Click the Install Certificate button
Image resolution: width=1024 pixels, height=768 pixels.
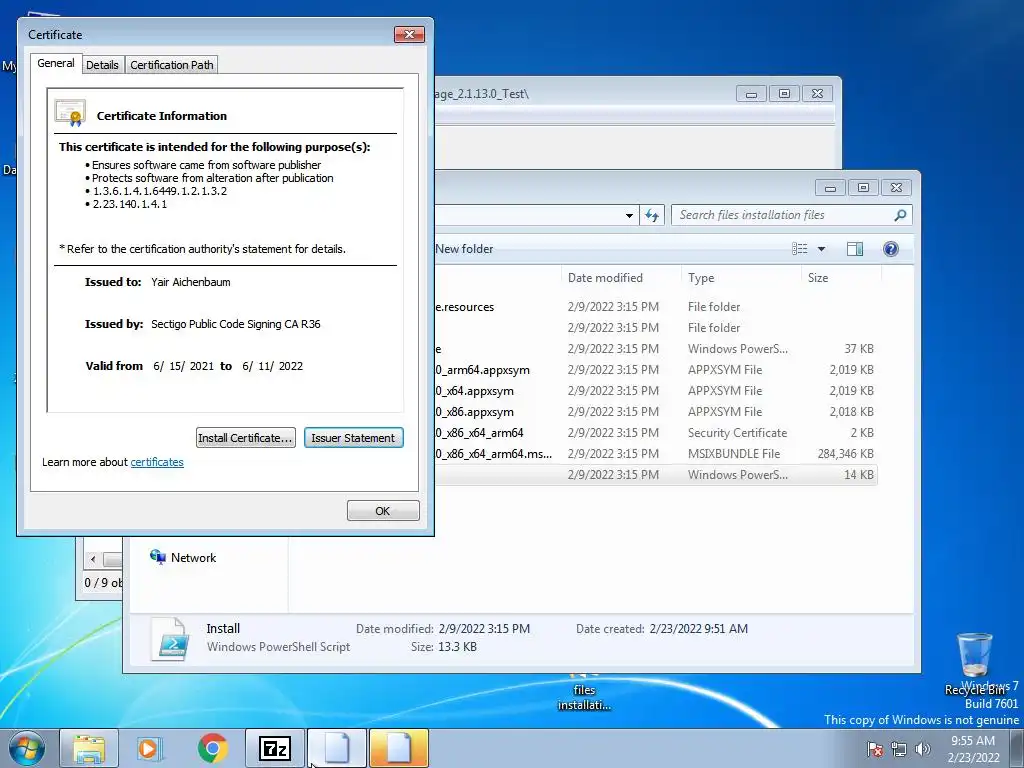coord(246,438)
